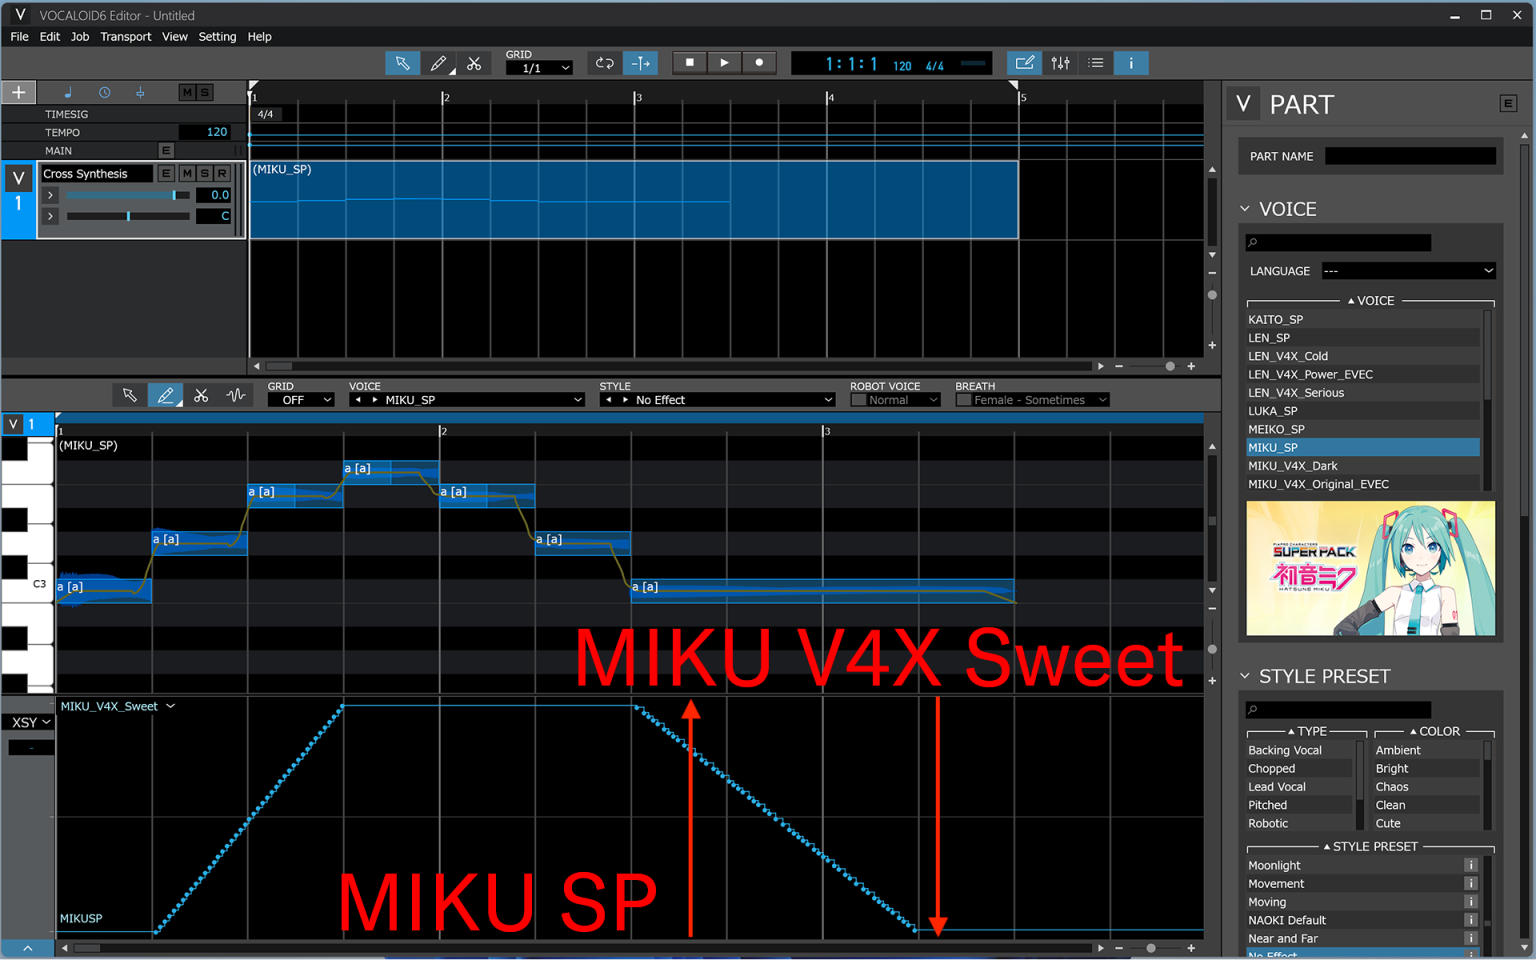Open the Transport menu
This screenshot has height=960, width=1536.
[x=126, y=36]
